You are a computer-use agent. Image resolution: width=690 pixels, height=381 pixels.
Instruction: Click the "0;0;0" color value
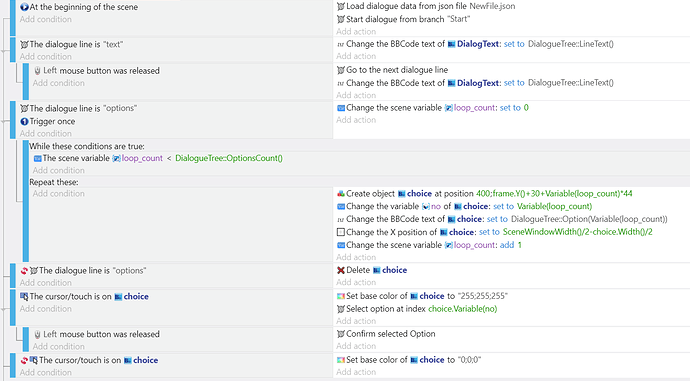pyautogui.click(x=470, y=360)
